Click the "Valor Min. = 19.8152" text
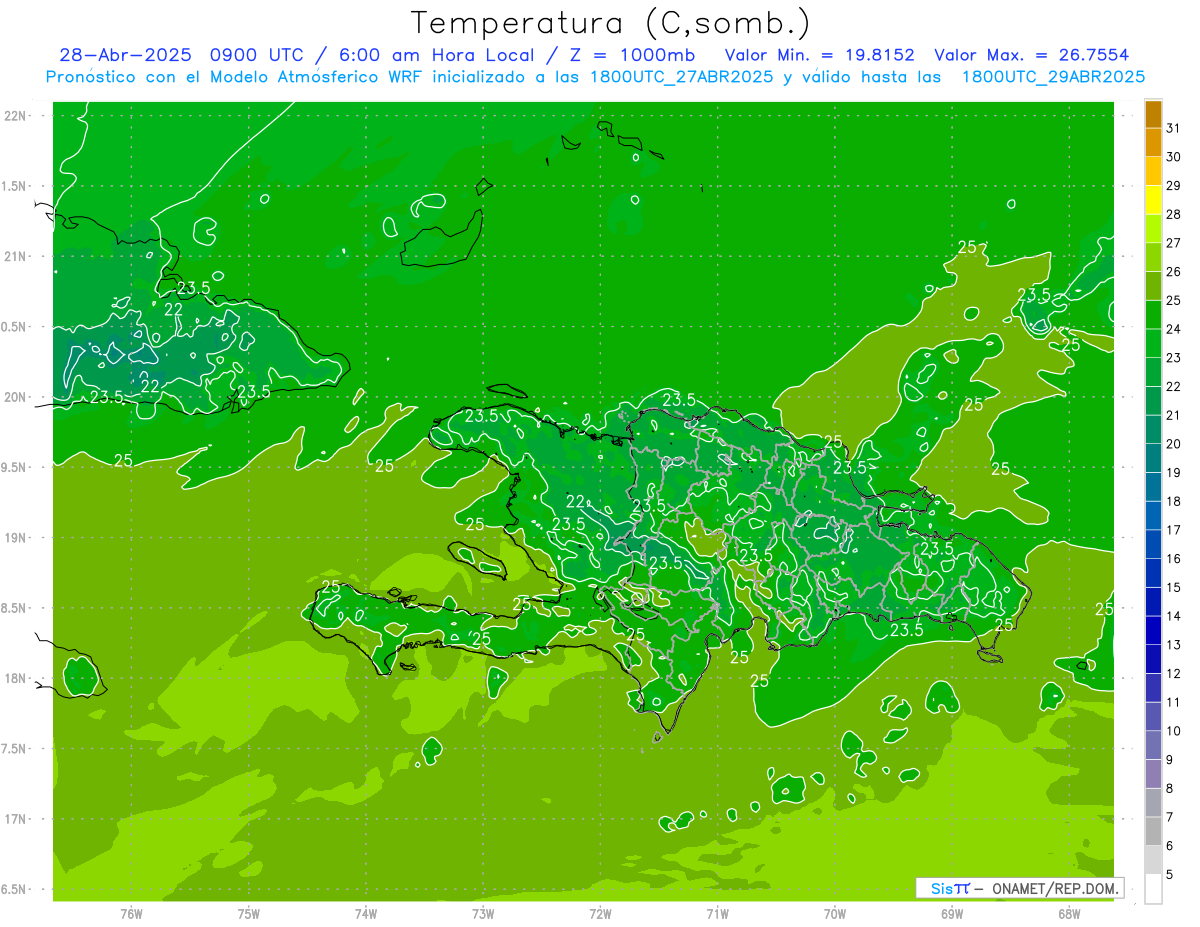The height and width of the screenshot is (927, 1200). [819, 55]
